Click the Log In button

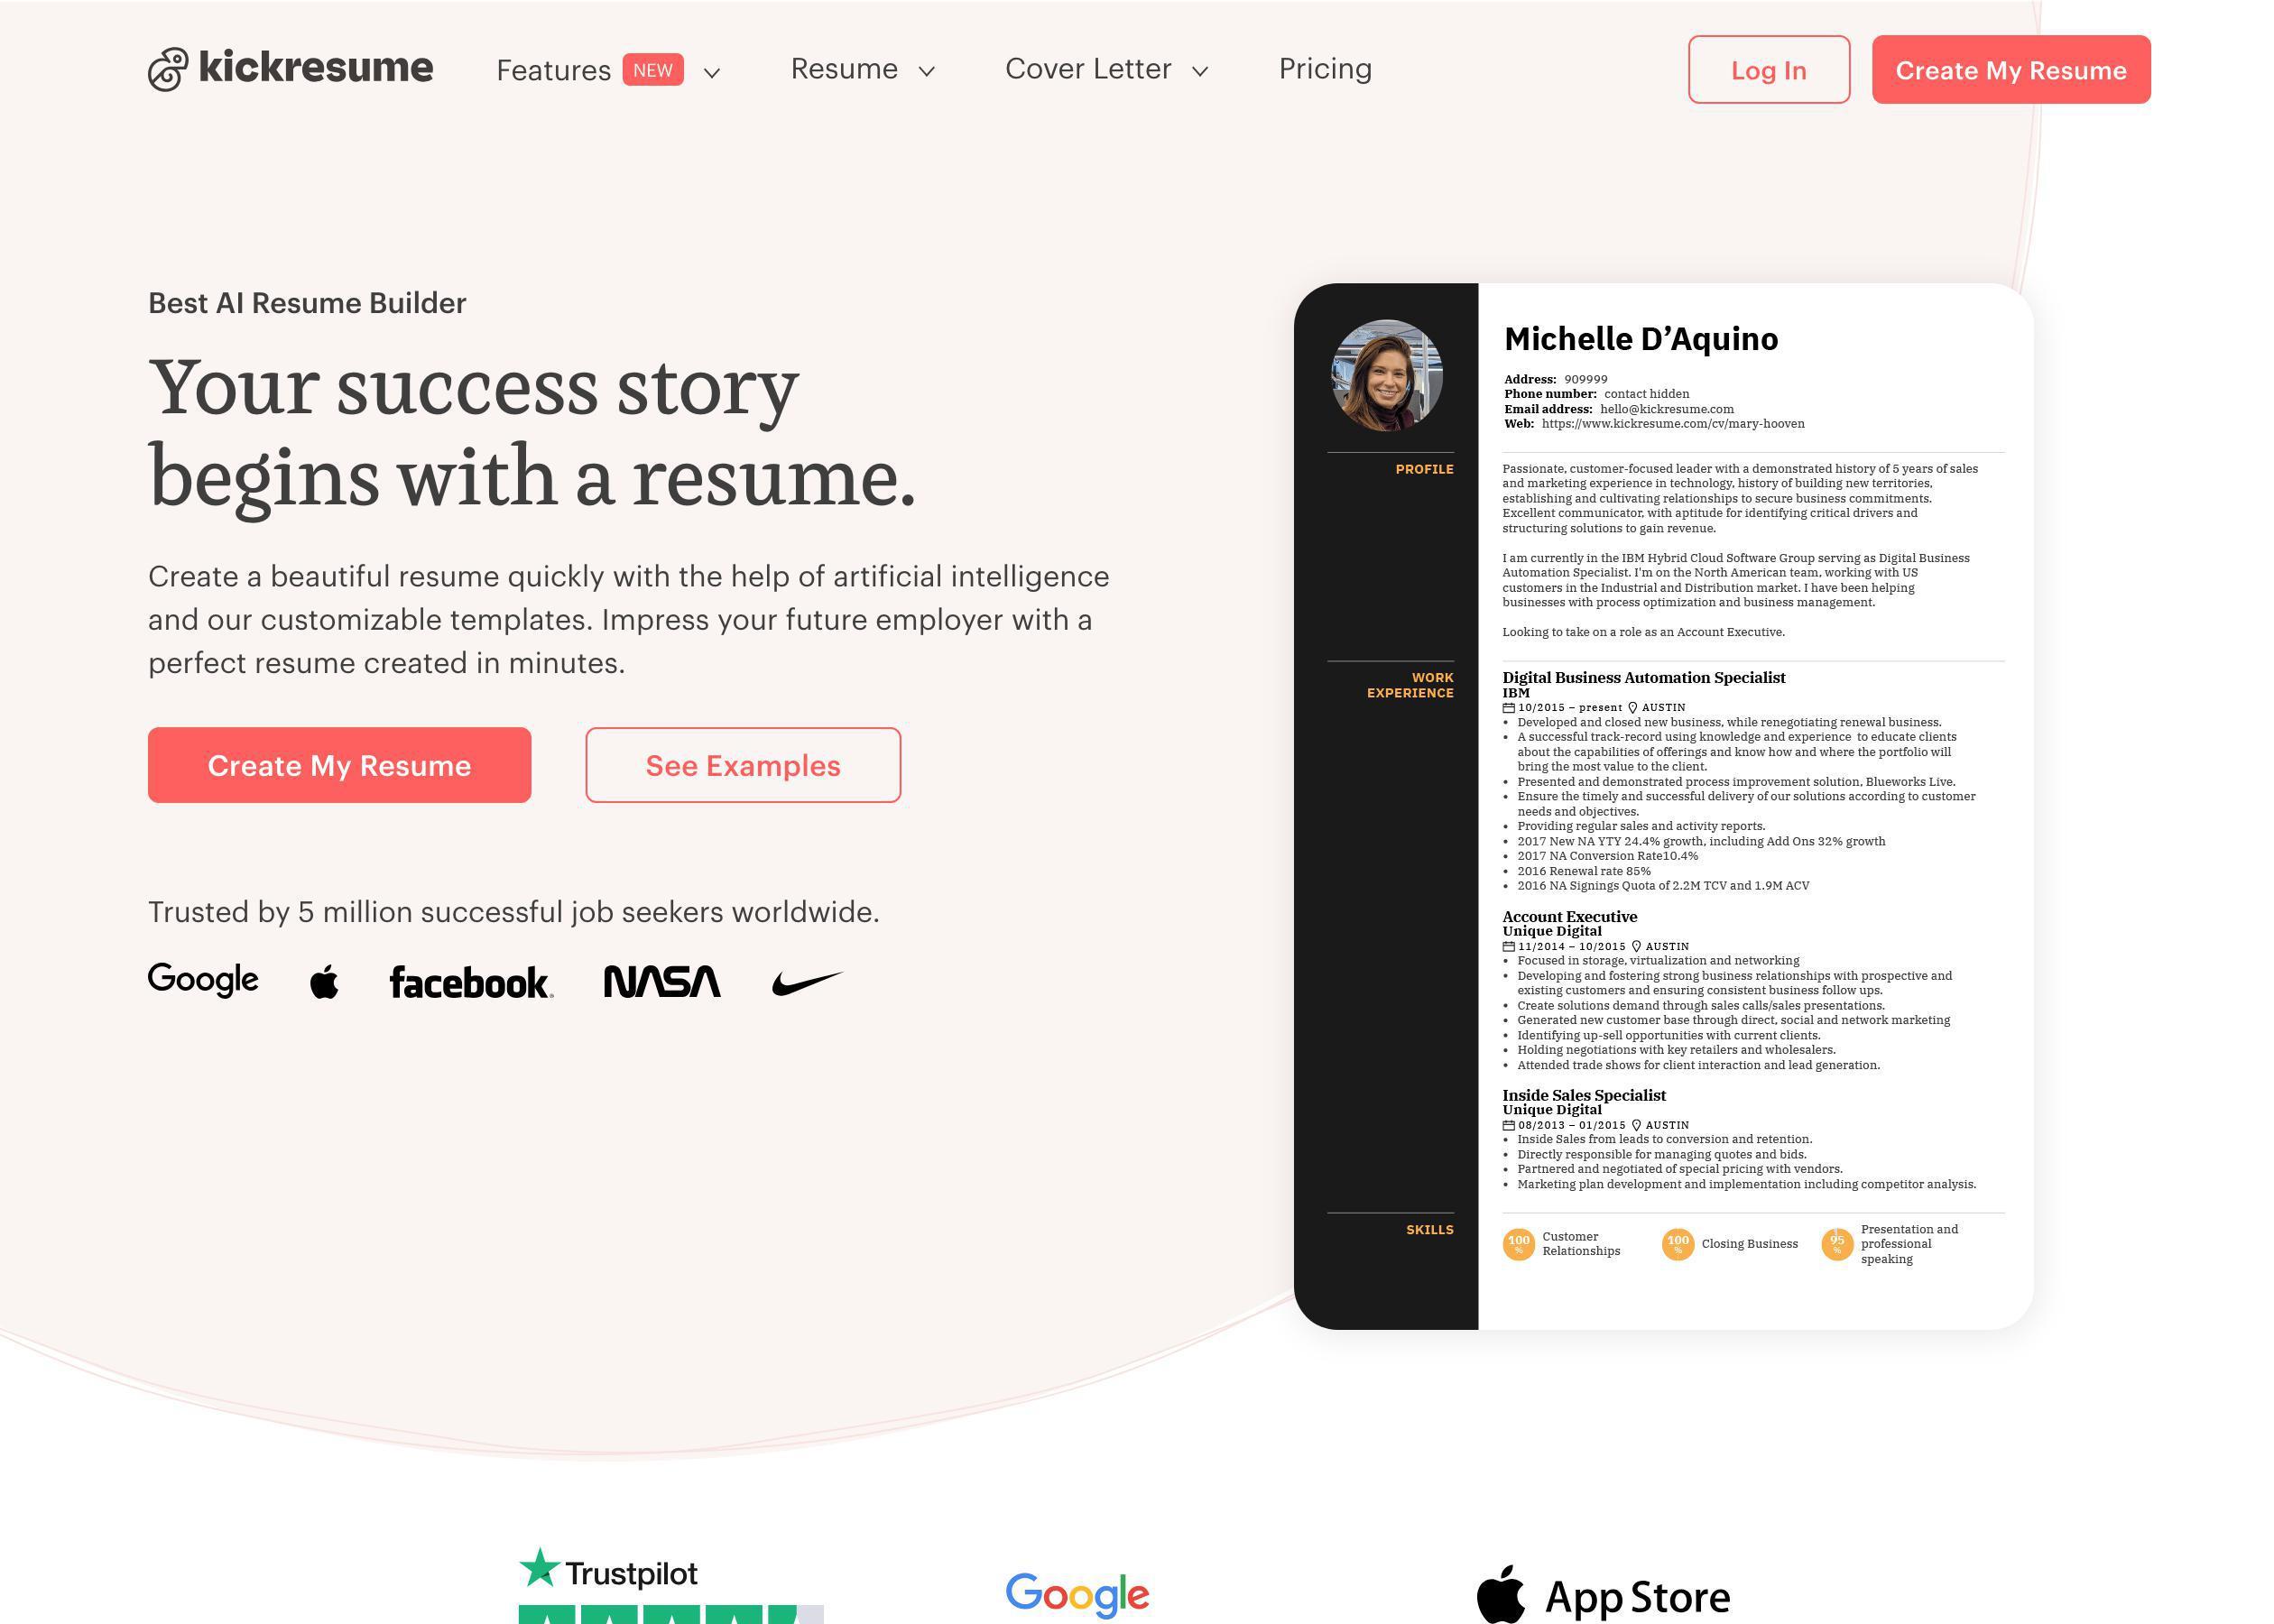tap(1768, 69)
